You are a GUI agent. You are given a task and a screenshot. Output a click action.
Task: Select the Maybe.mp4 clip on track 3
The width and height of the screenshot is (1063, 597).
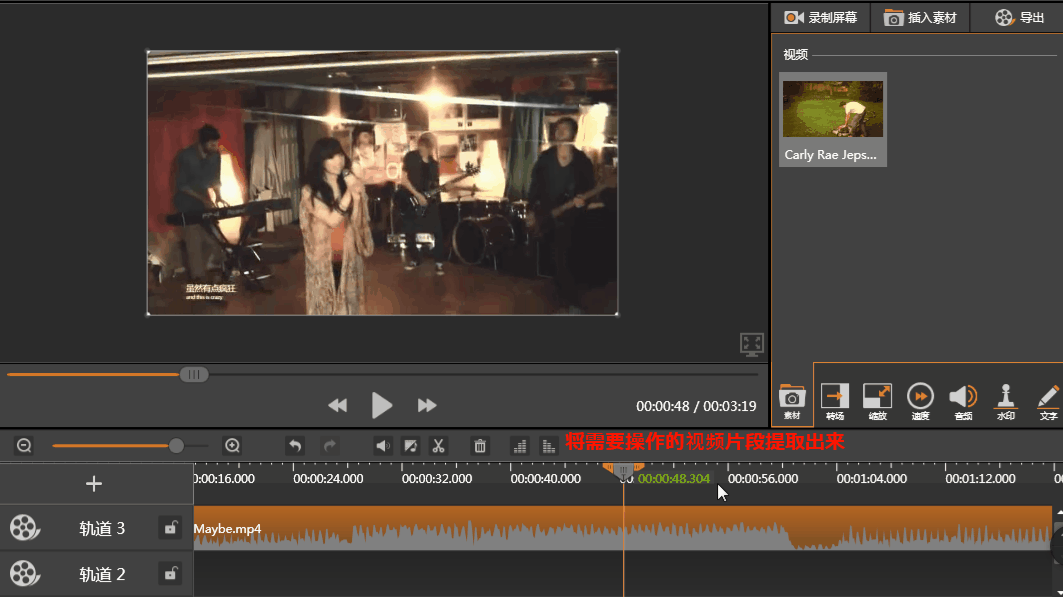pos(622,528)
